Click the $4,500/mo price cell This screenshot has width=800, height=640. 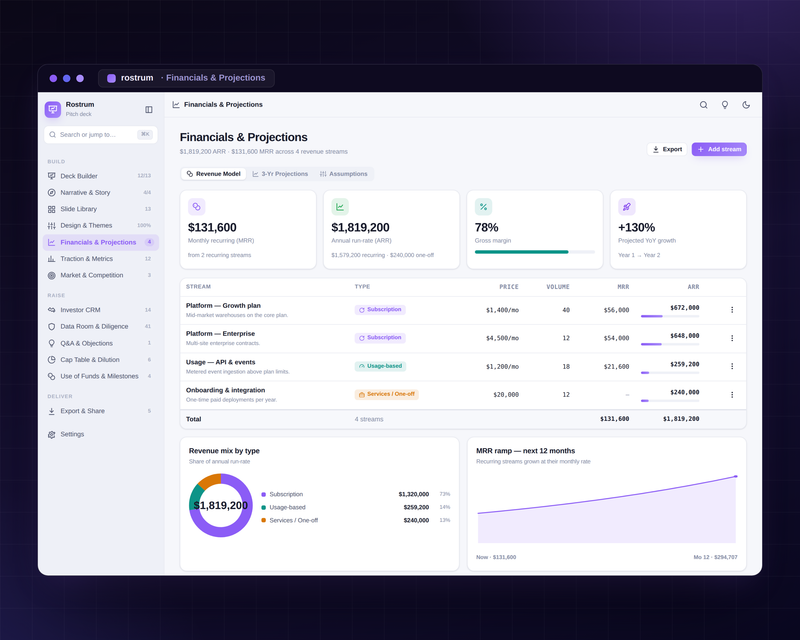click(502, 338)
